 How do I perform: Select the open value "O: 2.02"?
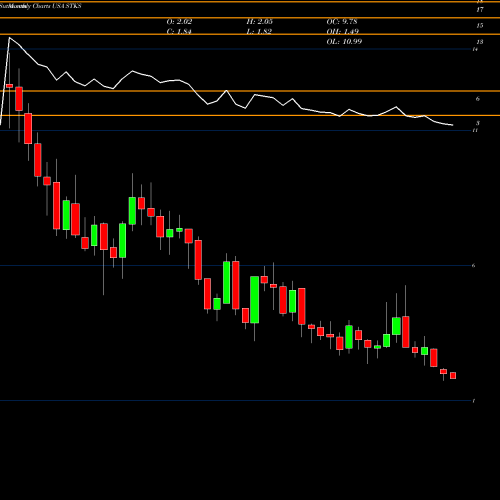(179, 22)
